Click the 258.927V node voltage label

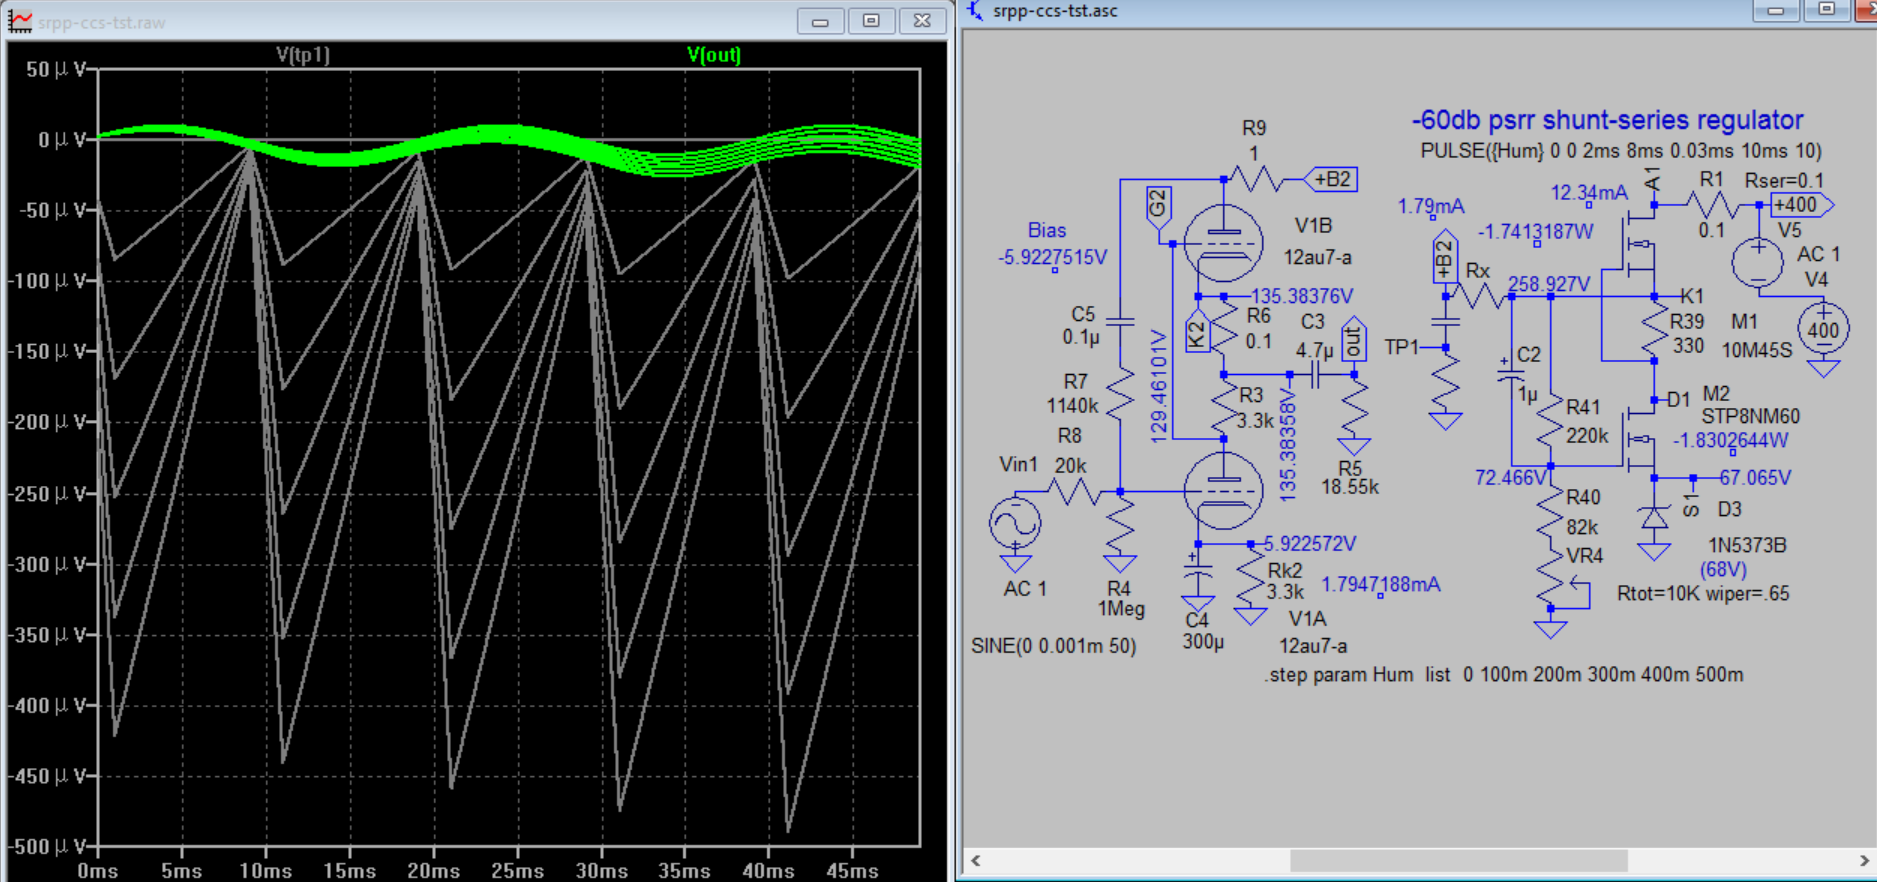point(1548,284)
